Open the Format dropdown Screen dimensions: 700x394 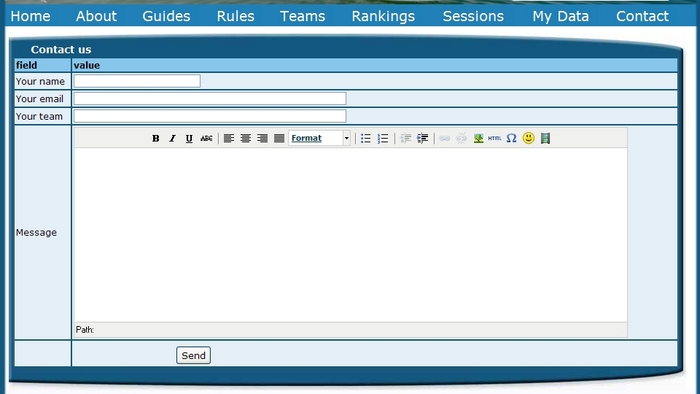click(320, 138)
